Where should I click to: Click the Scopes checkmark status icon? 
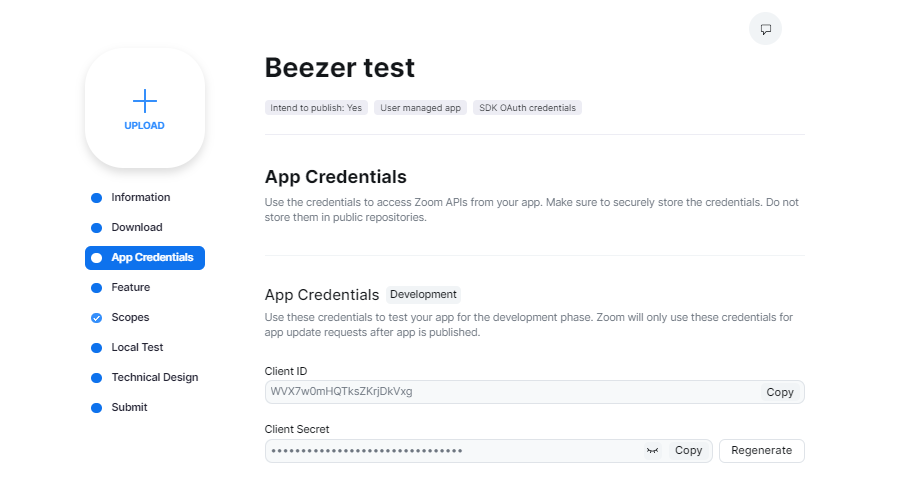point(96,318)
